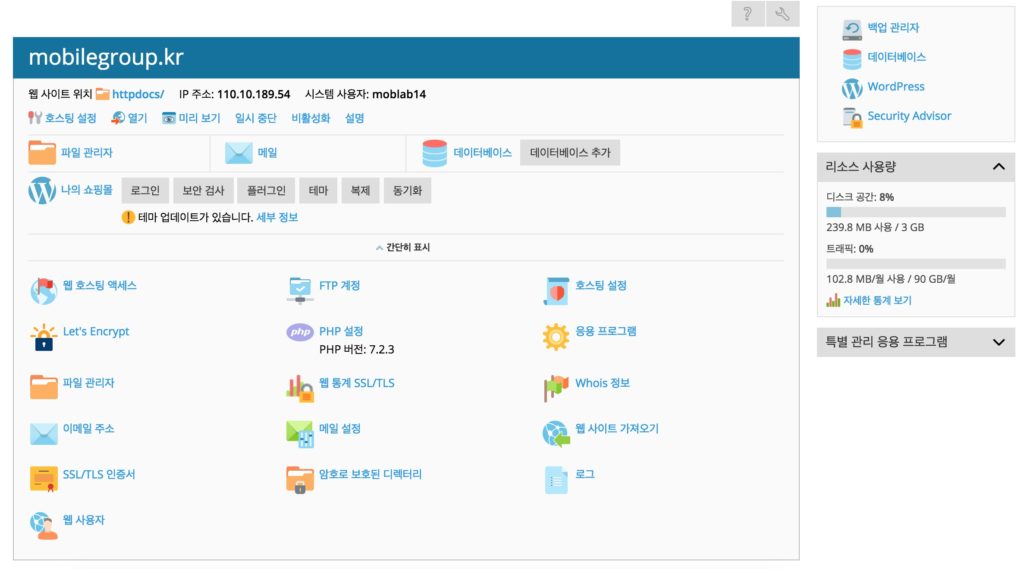Open the lower 파일 관리자 folder icon
Viewport: 1024px width, 569px height.
tap(43, 387)
